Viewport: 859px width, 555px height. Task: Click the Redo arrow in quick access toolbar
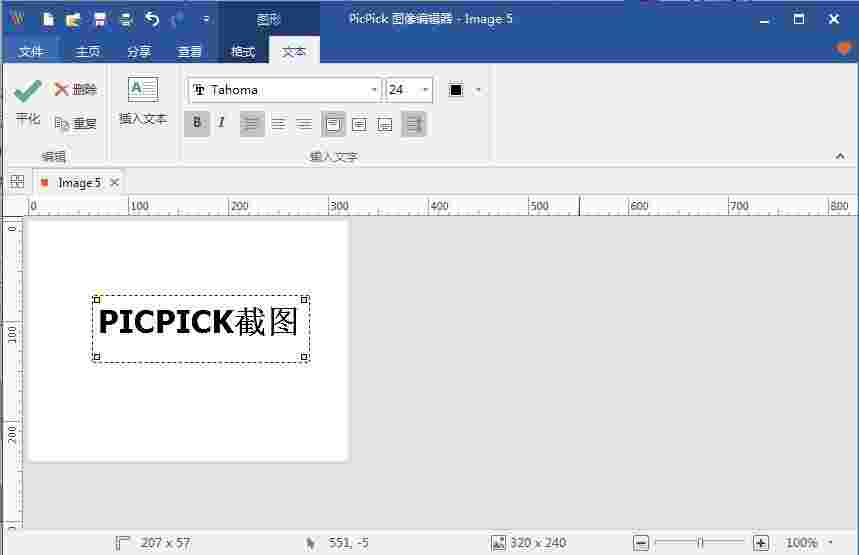click(x=178, y=20)
